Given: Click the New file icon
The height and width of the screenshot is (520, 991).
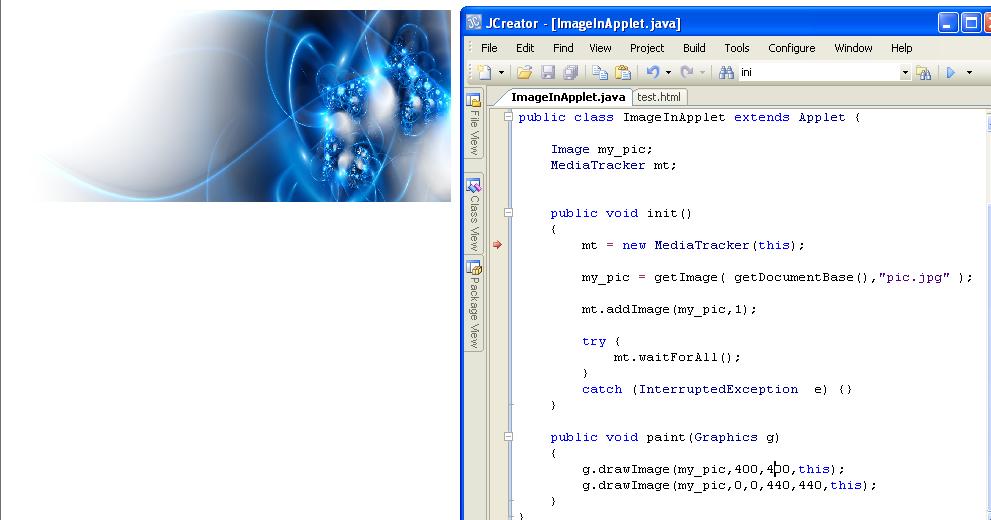Looking at the screenshot, I should (484, 73).
